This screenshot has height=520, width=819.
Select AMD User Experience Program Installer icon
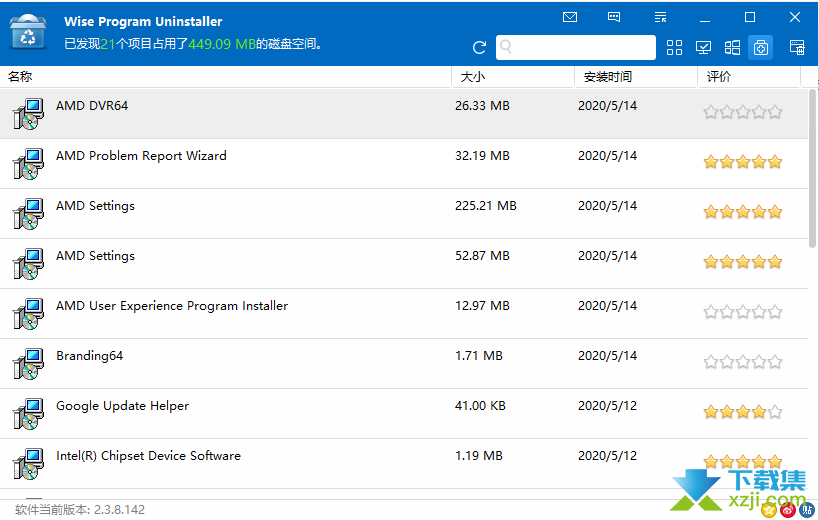coord(28,314)
